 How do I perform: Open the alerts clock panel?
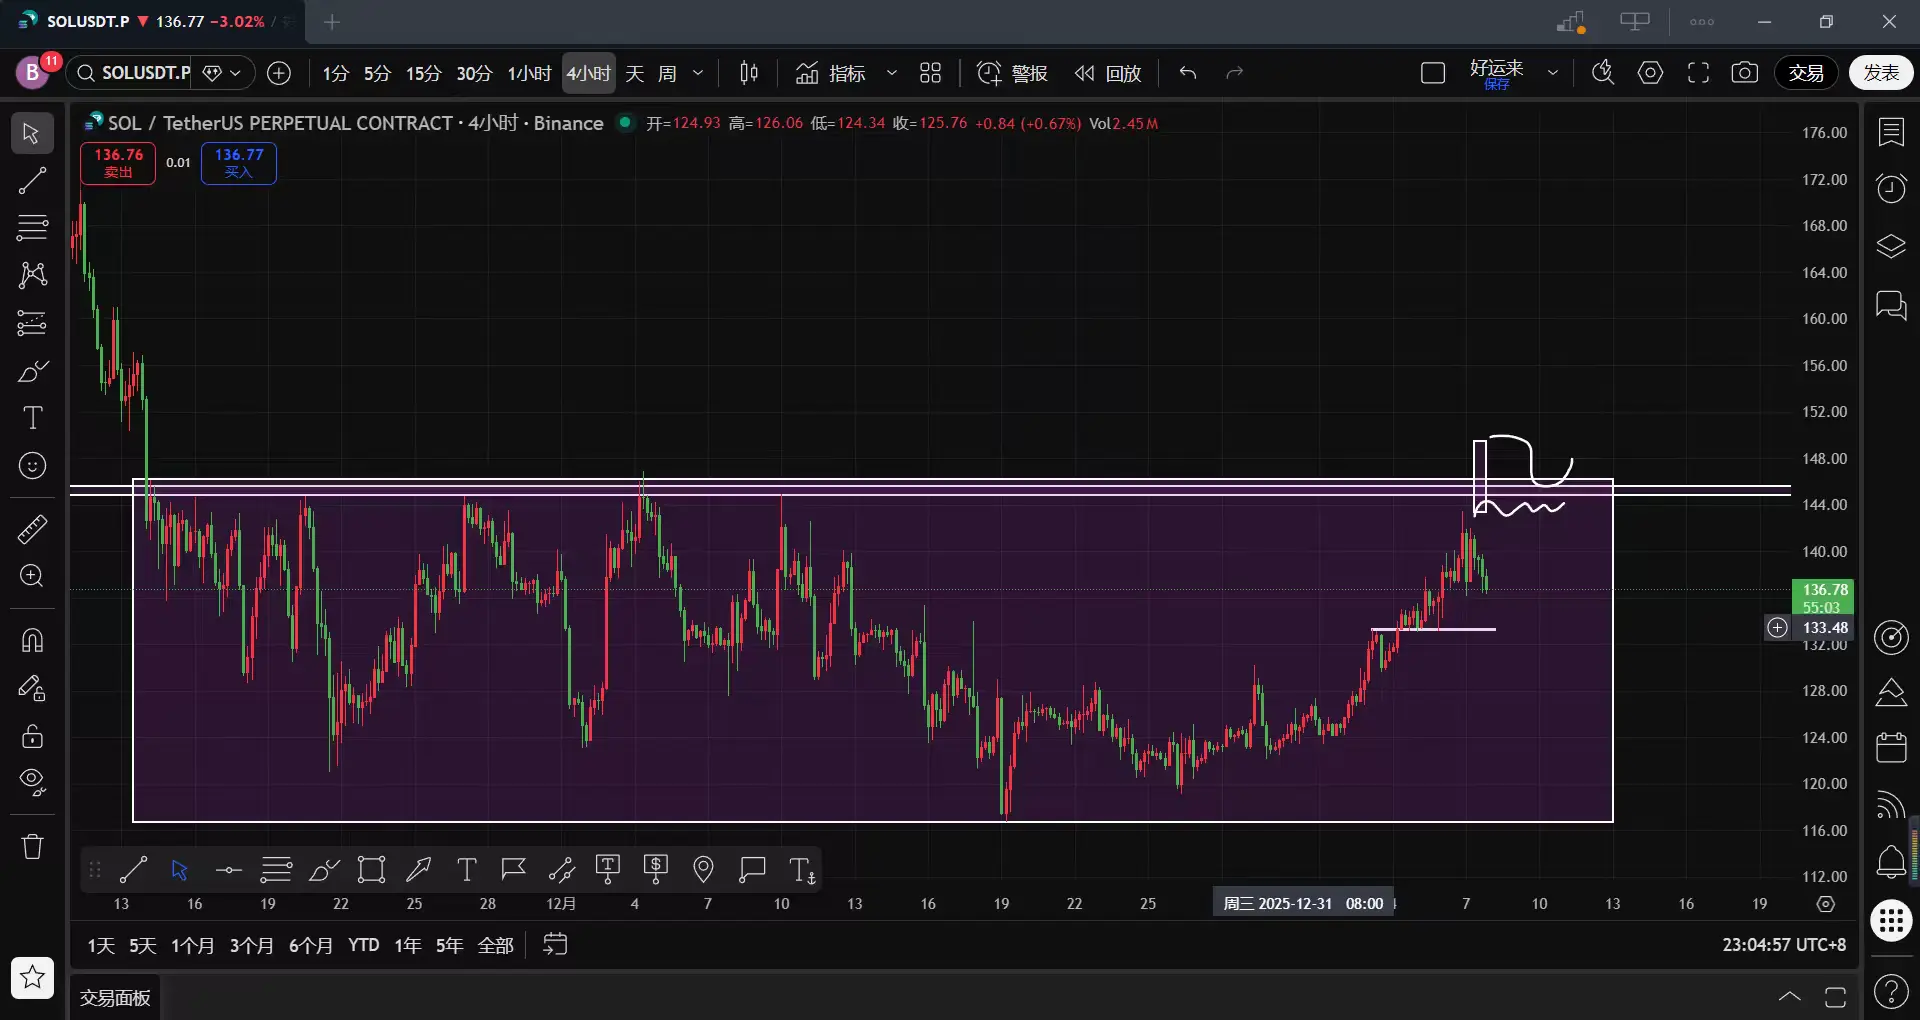coord(1891,189)
